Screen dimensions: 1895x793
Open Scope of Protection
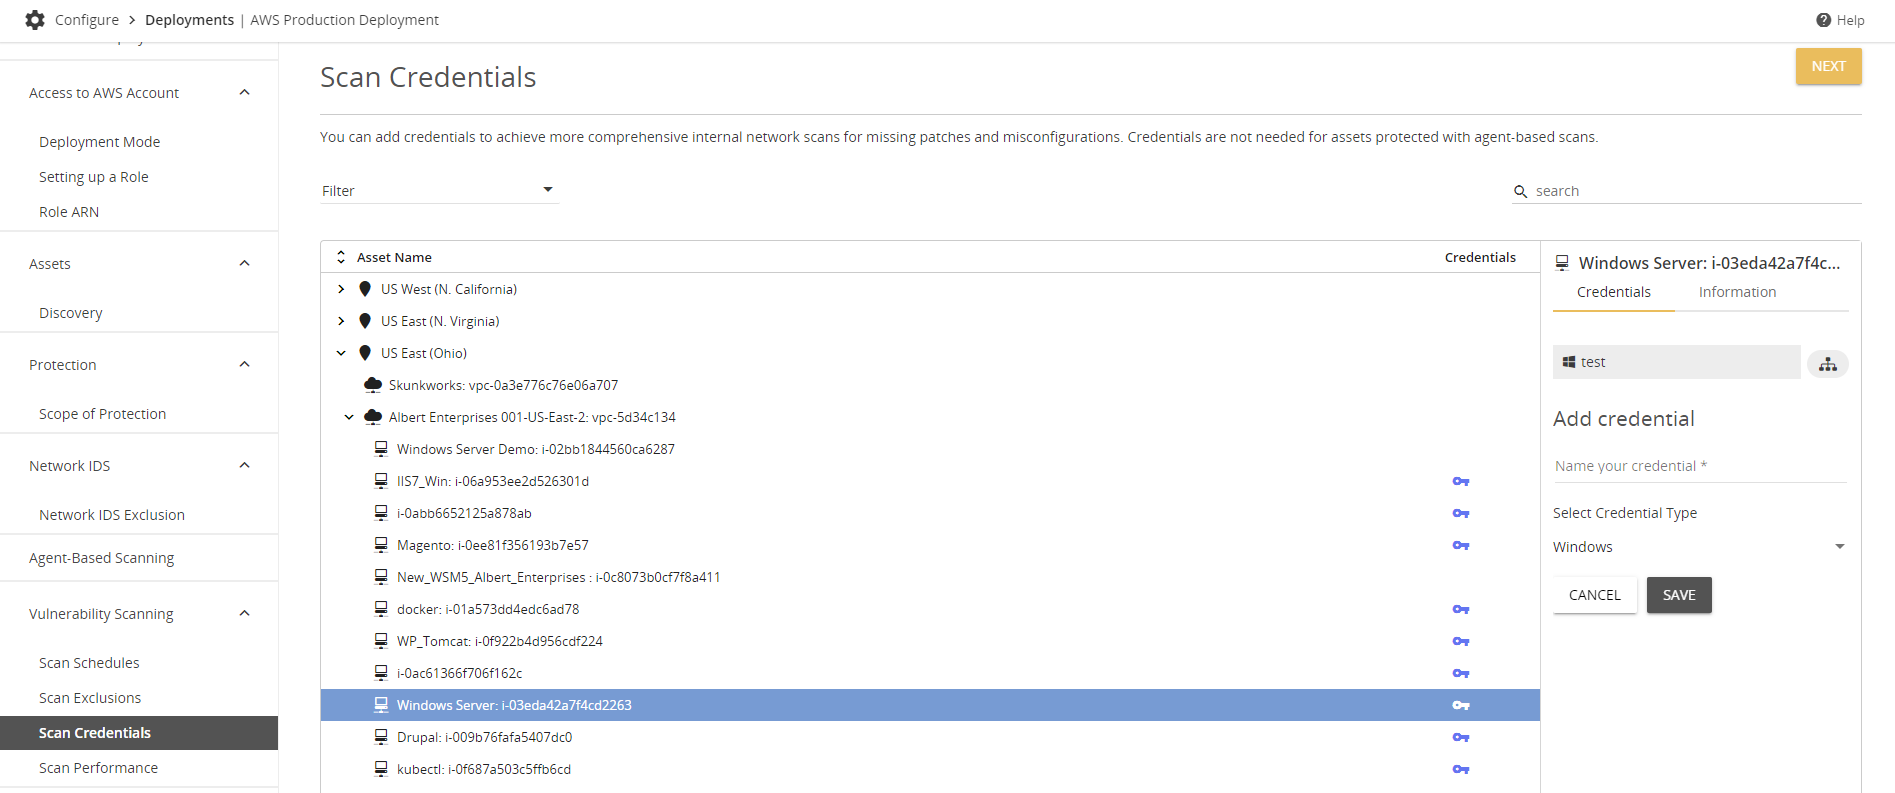pos(102,414)
